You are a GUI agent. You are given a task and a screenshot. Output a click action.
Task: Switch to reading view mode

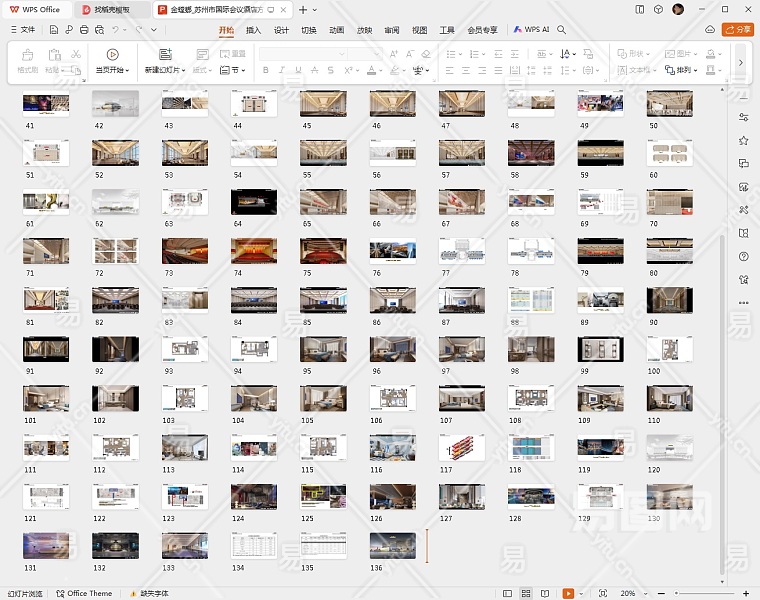point(546,593)
